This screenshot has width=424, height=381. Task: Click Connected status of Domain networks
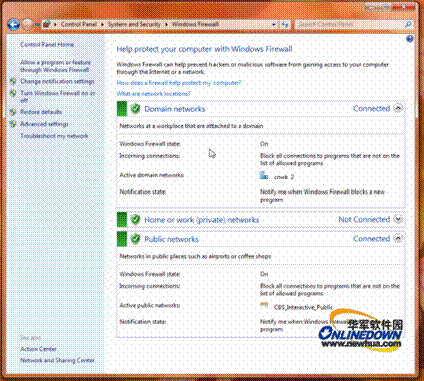point(371,108)
